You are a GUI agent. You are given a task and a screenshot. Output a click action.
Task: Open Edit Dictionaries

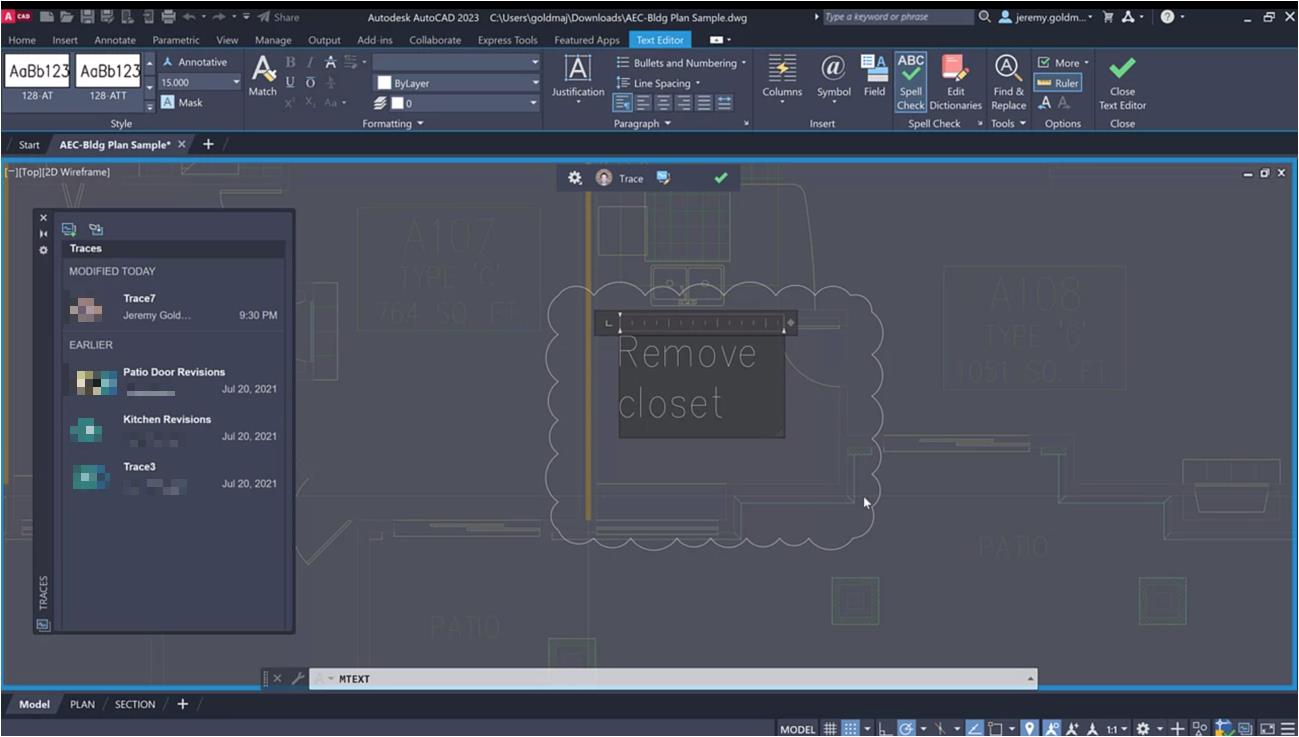click(x=955, y=83)
